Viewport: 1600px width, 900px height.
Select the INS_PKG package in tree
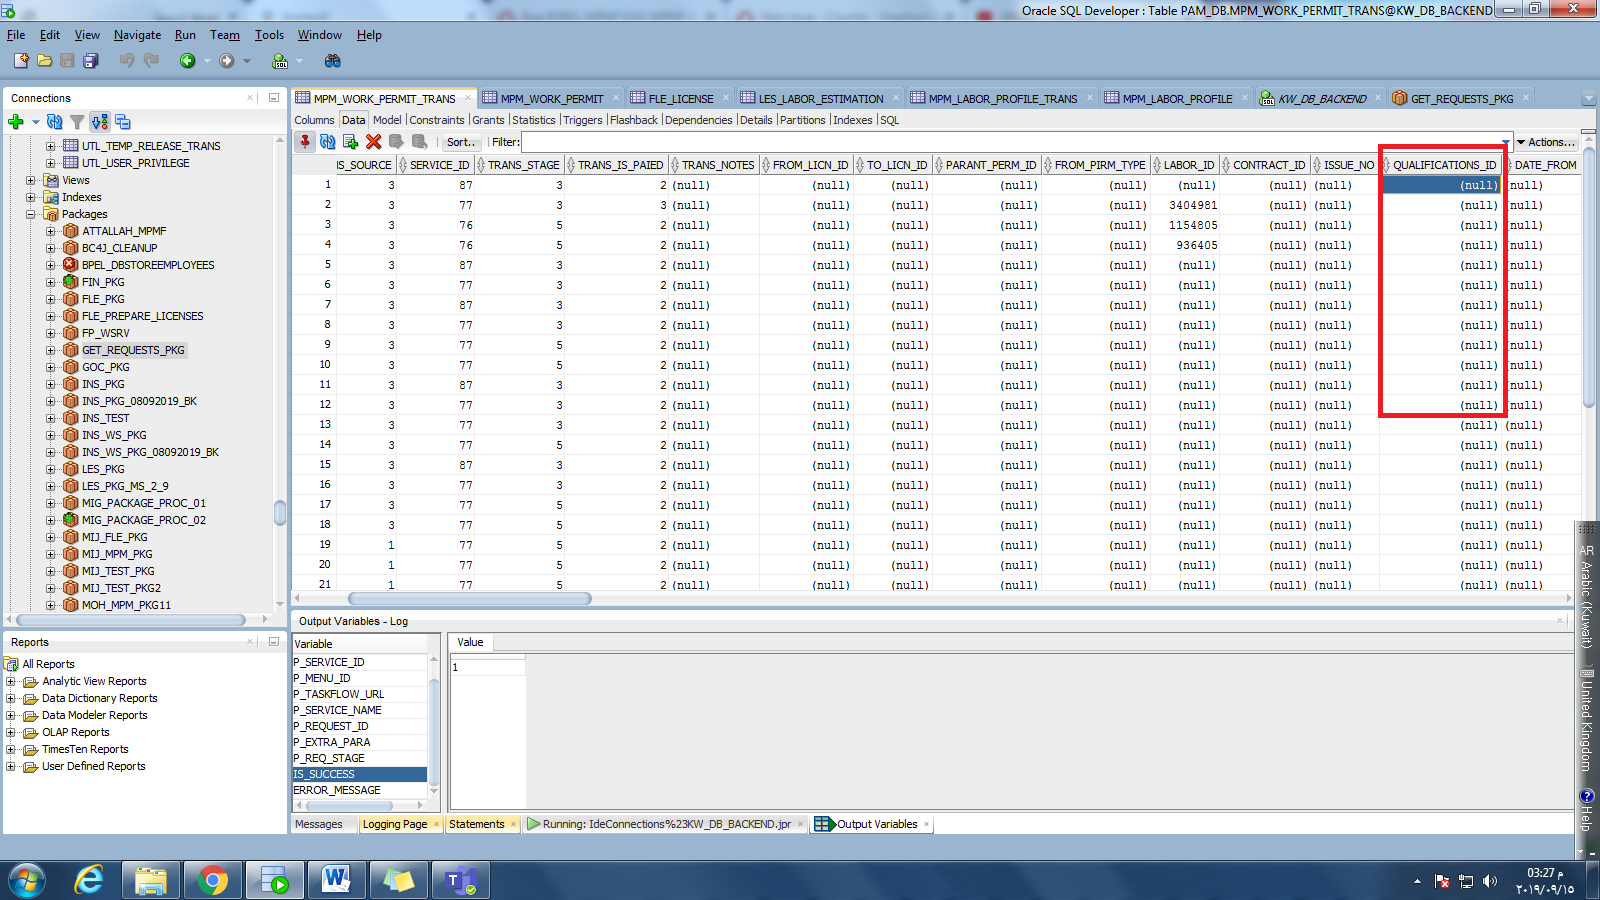click(x=103, y=385)
